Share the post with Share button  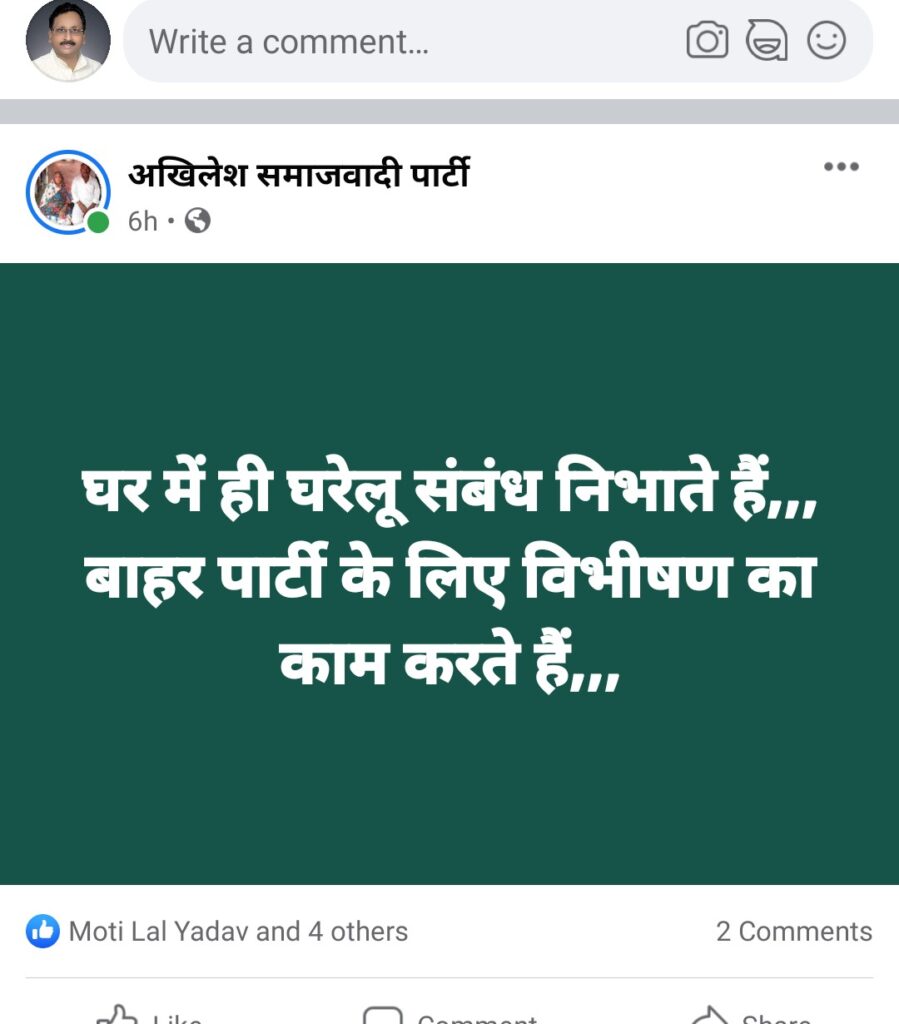tap(751, 1016)
